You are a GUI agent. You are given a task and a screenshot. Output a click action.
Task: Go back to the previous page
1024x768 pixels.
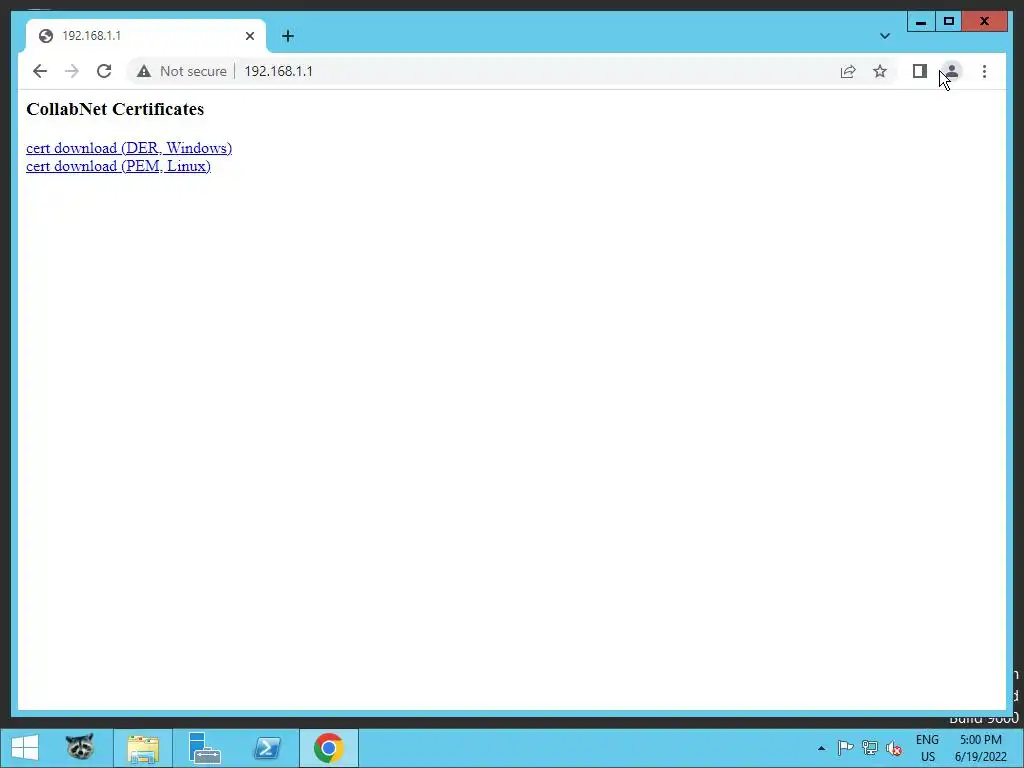tap(40, 71)
